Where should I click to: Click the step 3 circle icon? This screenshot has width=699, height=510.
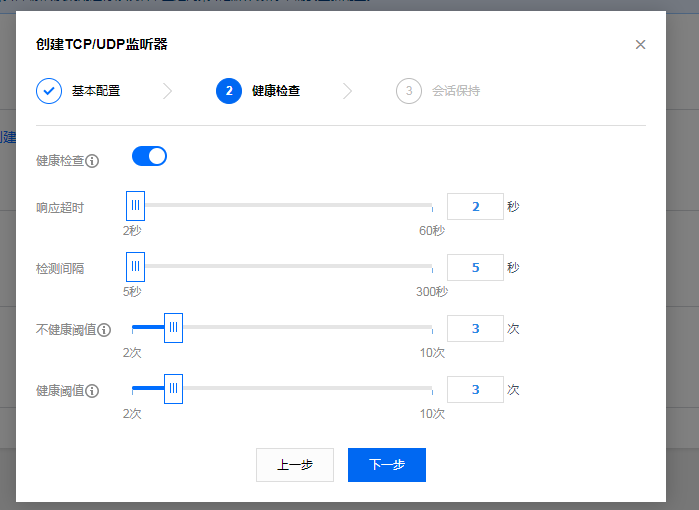coord(409,91)
